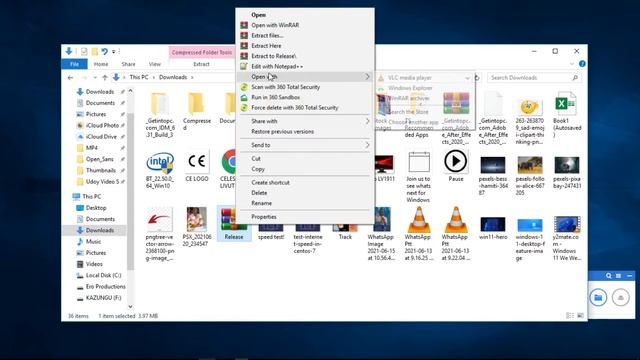This screenshot has height=360, width=640.
Task: Click the up-one-level arrow
Action: click(105, 77)
